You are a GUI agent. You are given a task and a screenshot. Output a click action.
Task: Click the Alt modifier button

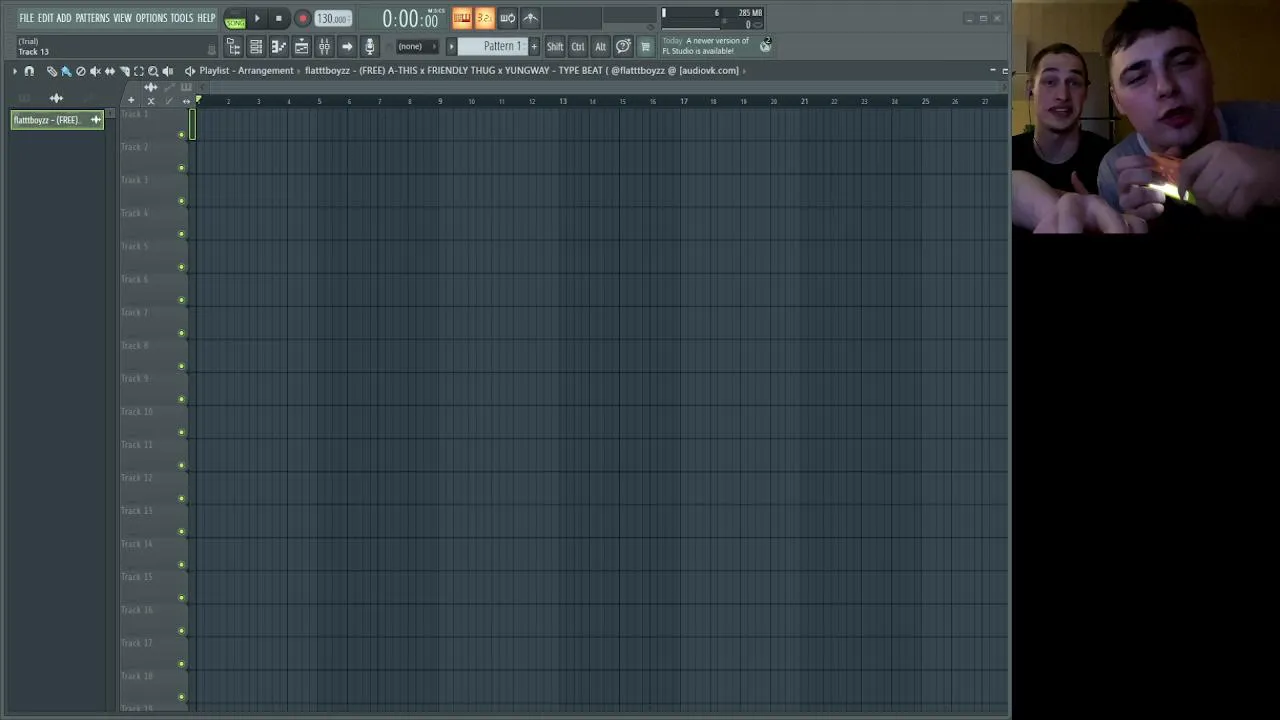tap(600, 47)
